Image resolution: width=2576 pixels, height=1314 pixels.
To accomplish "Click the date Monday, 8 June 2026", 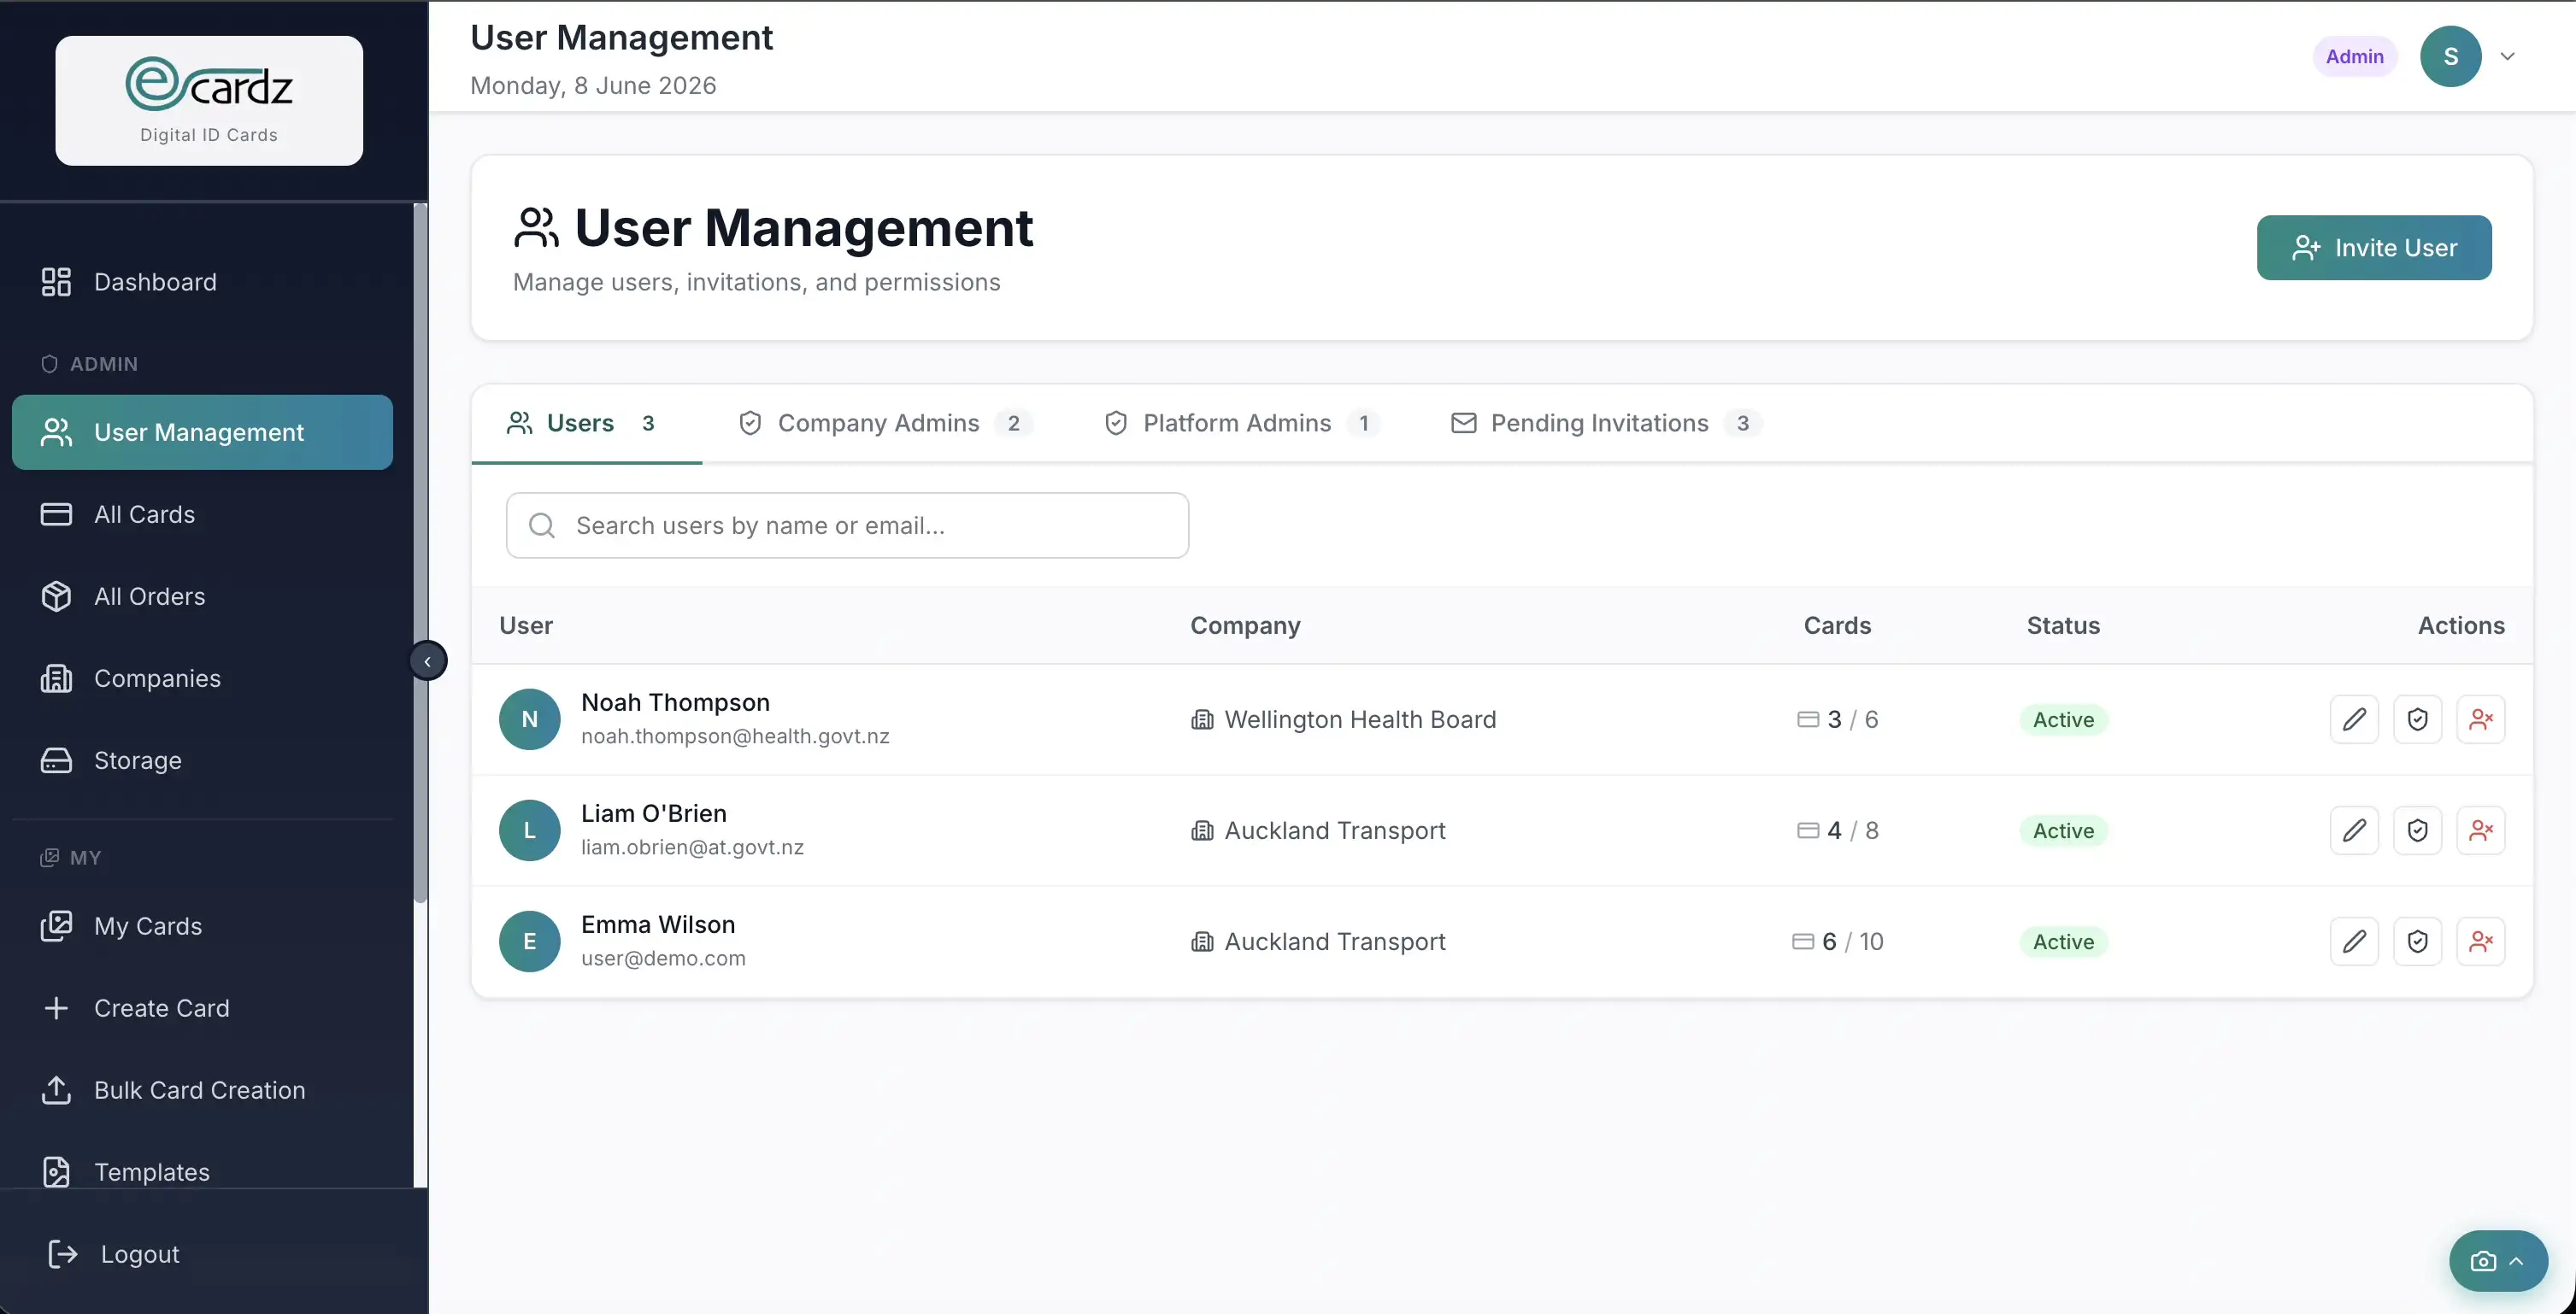I will pyautogui.click(x=593, y=85).
